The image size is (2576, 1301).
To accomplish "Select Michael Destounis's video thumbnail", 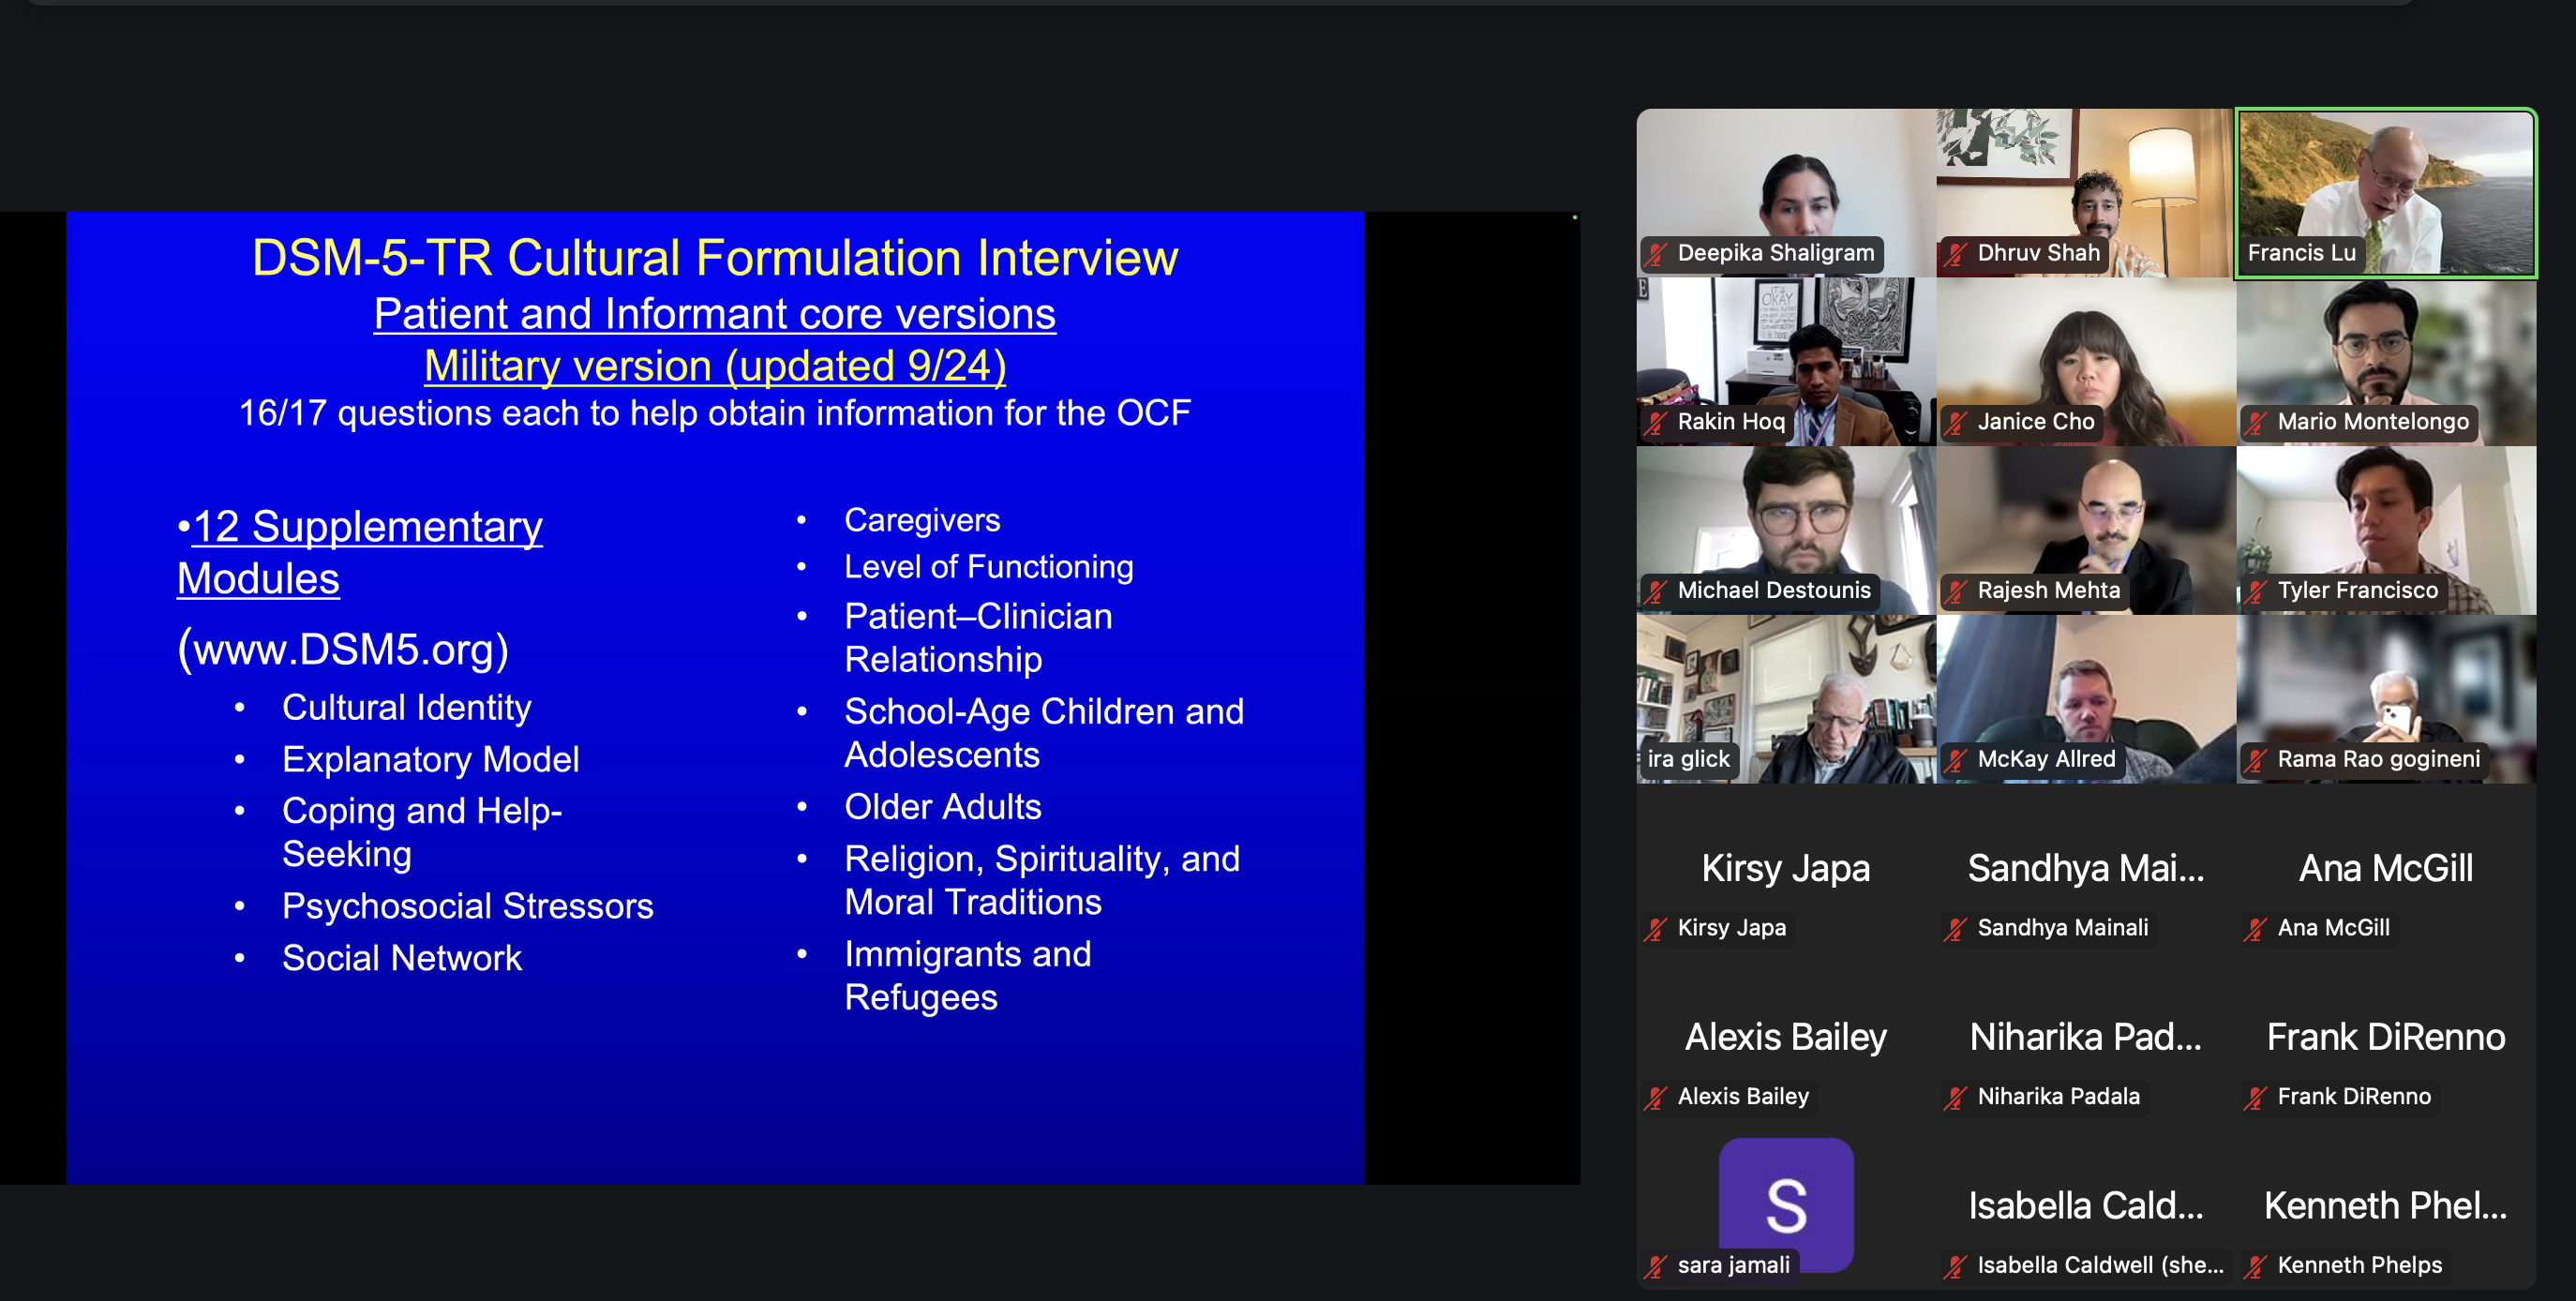I will point(1785,520).
